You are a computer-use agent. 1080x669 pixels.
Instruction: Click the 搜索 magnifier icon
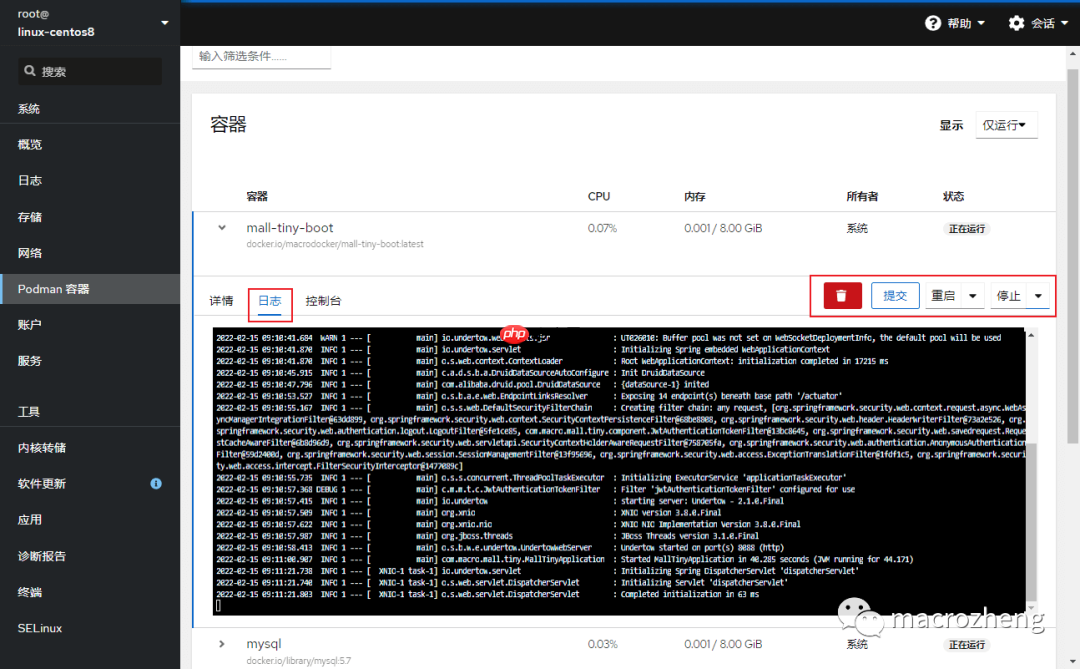point(31,71)
